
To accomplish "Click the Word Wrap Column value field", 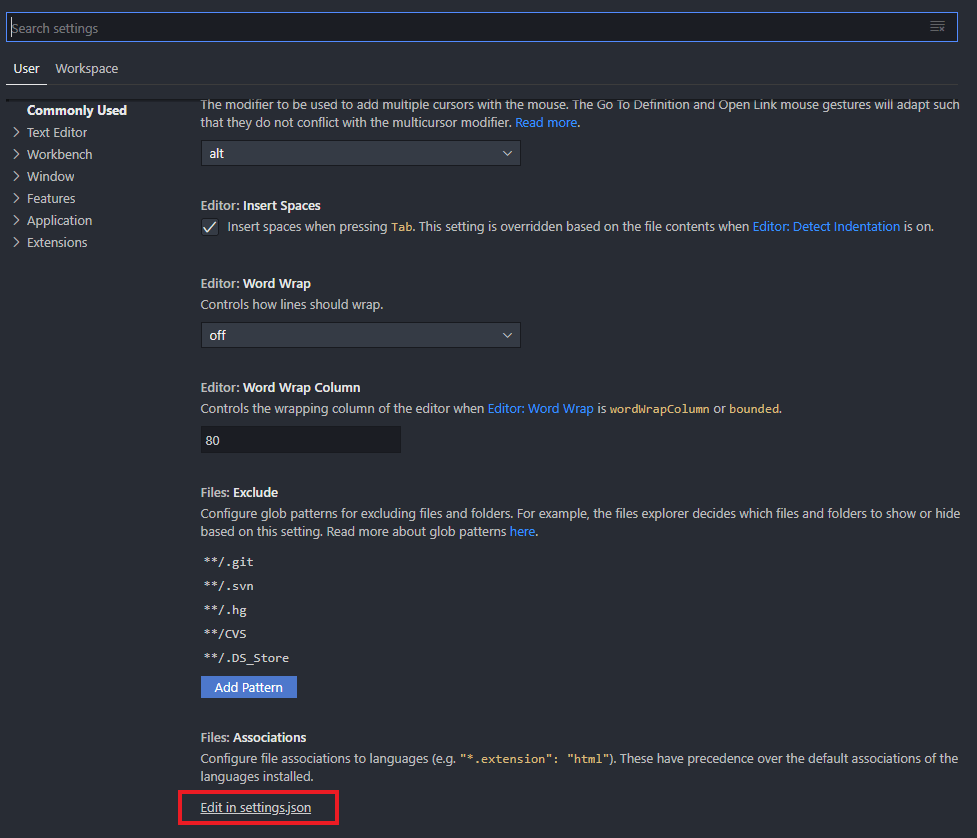I will point(300,440).
